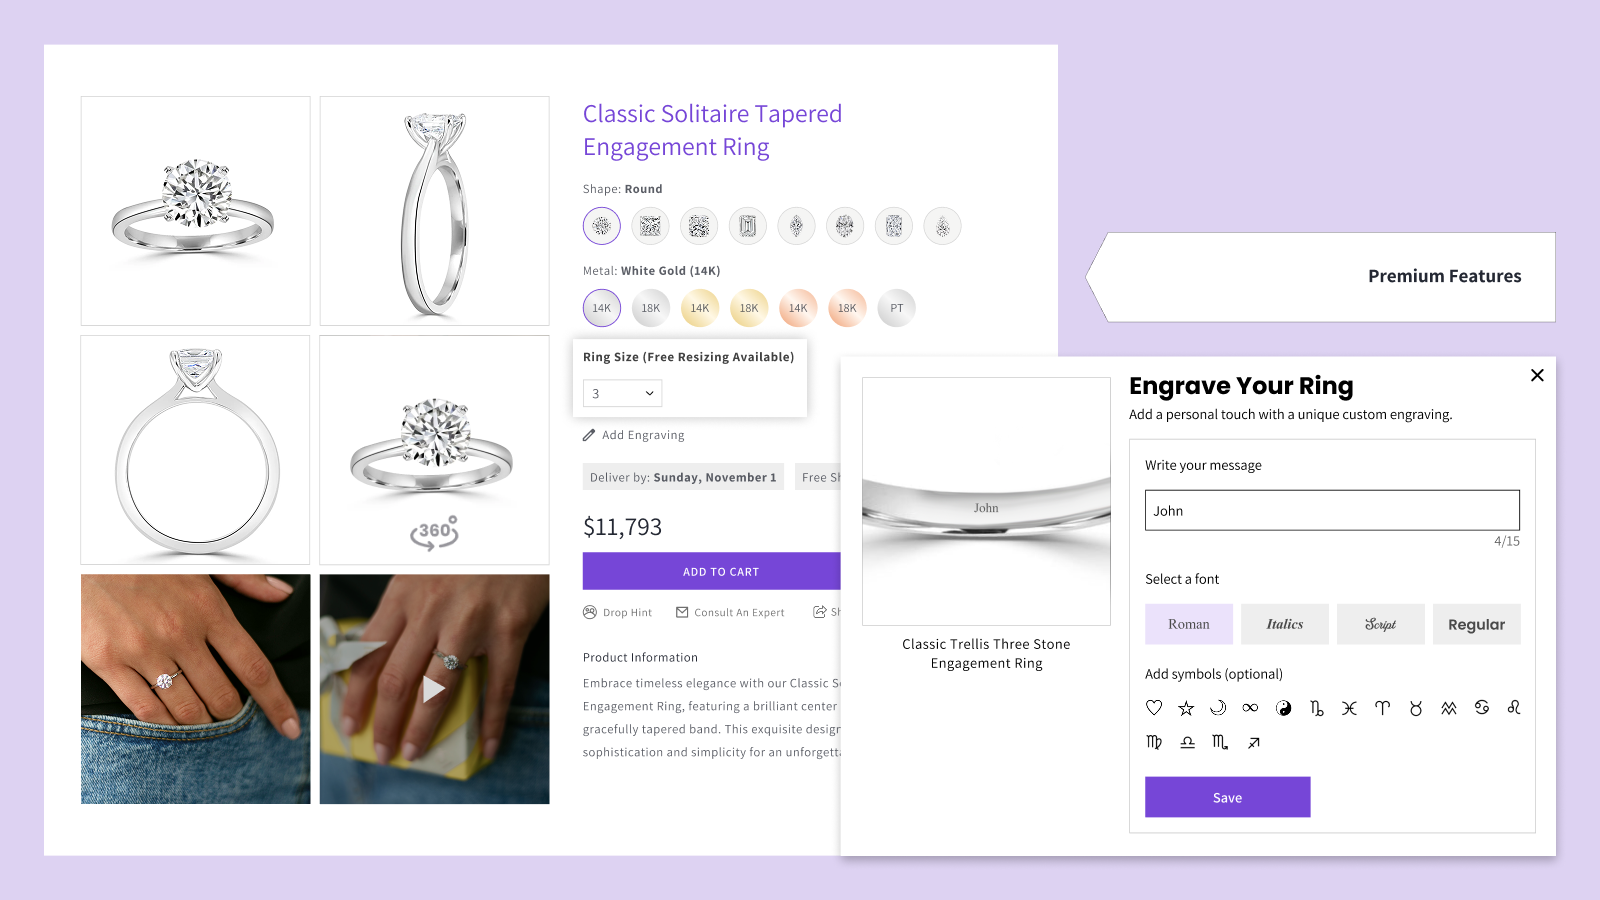Play the ring hand video
Viewport: 1600px width, 900px height.
tap(434, 689)
